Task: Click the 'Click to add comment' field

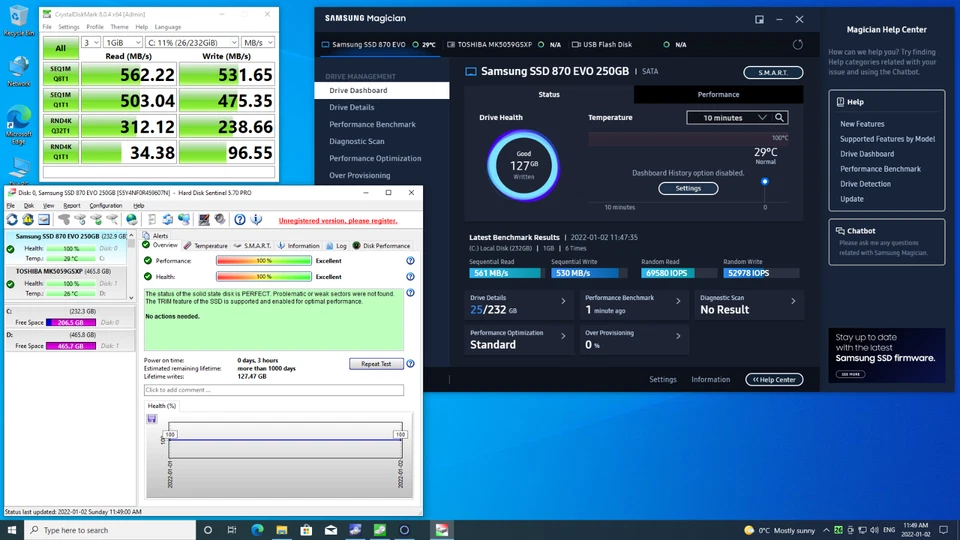Action: (x=274, y=390)
